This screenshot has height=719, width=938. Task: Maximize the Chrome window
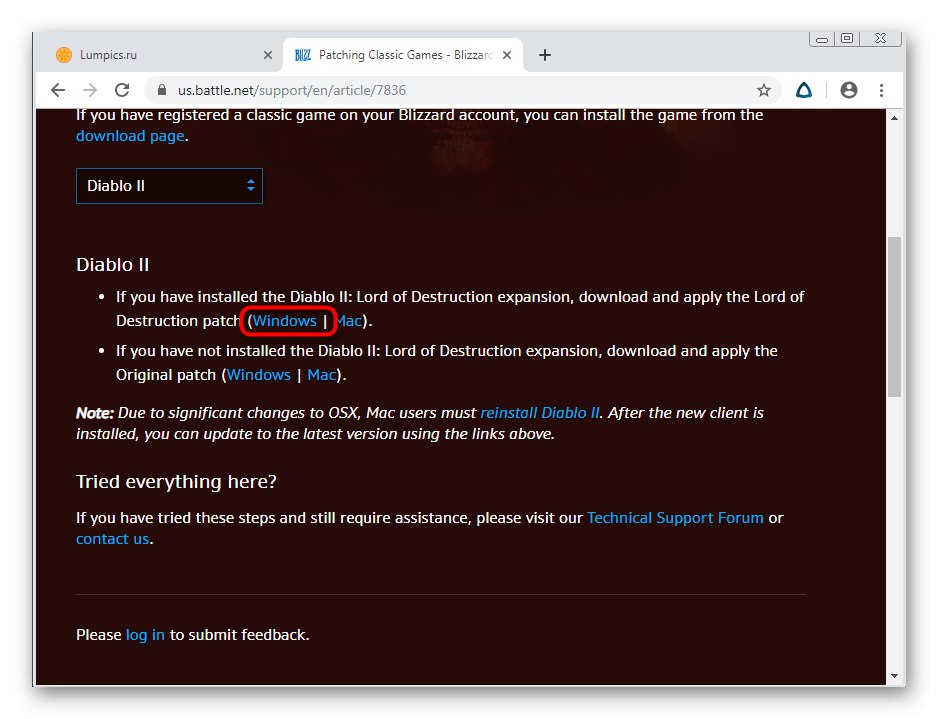(846, 38)
